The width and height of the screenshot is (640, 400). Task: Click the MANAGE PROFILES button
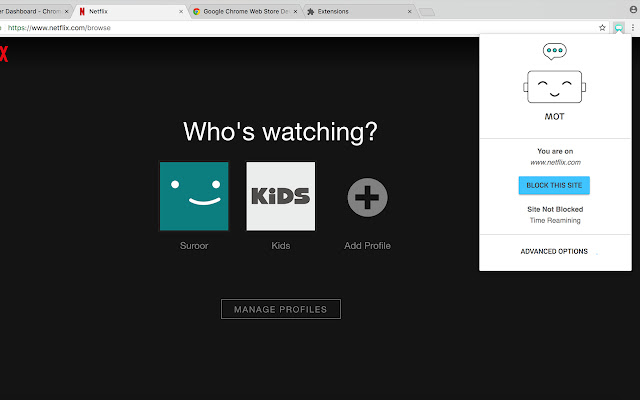(281, 309)
